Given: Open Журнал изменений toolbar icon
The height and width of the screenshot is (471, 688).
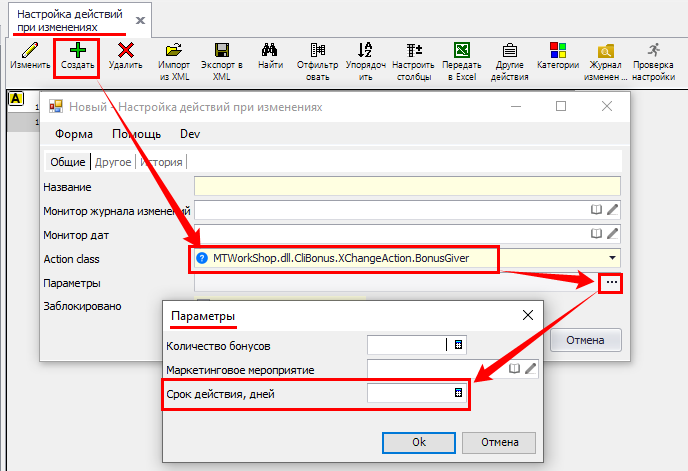Looking at the screenshot, I should click(605, 49).
